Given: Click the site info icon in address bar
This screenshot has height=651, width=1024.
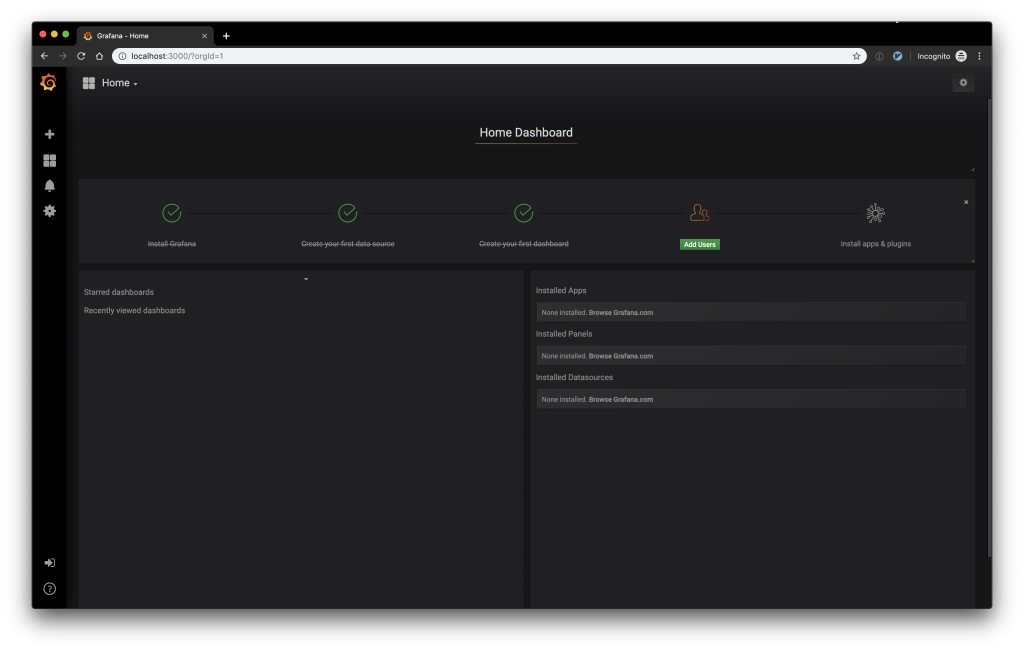Looking at the screenshot, I should [122, 56].
